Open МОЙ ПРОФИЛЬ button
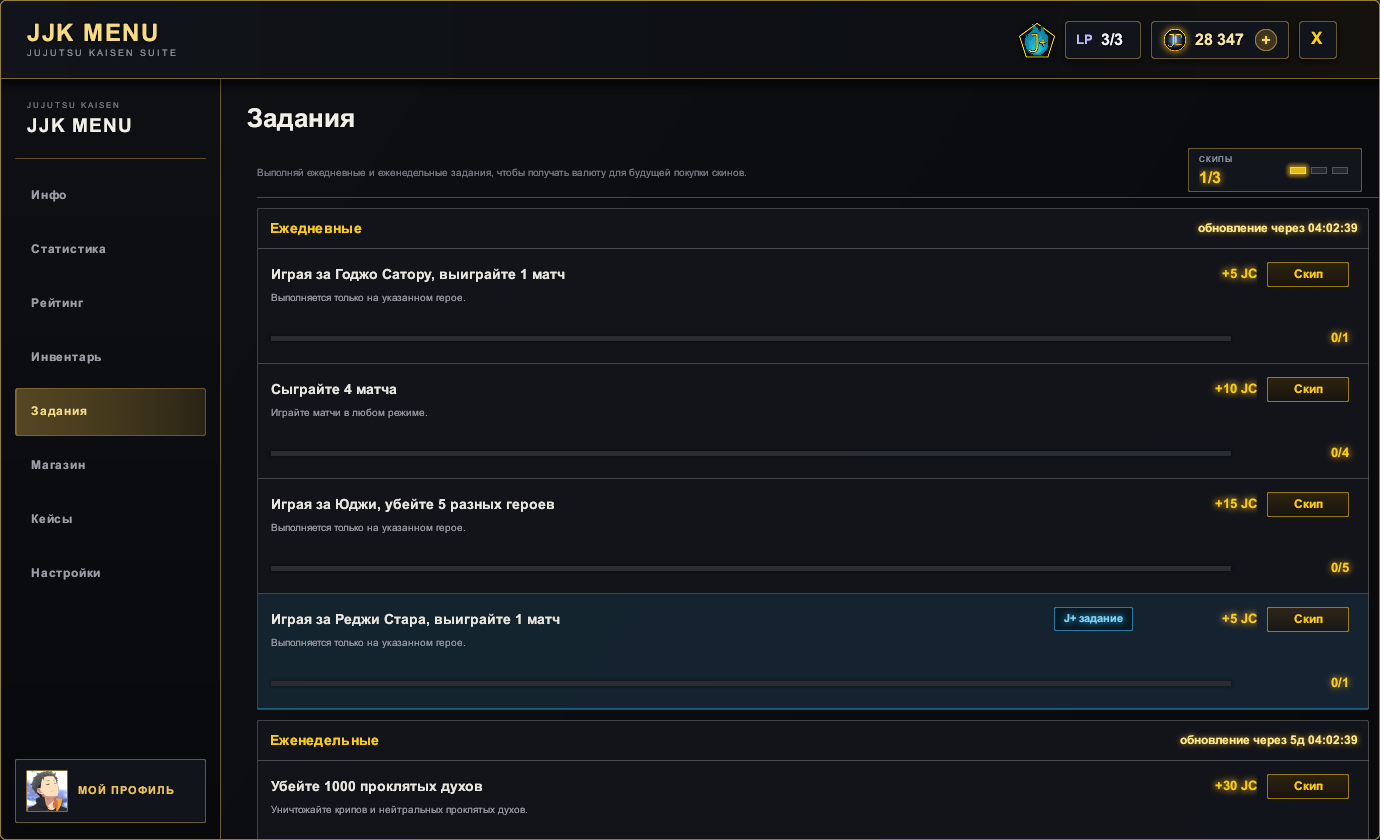Viewport: 1380px width, 840px height. (110, 791)
